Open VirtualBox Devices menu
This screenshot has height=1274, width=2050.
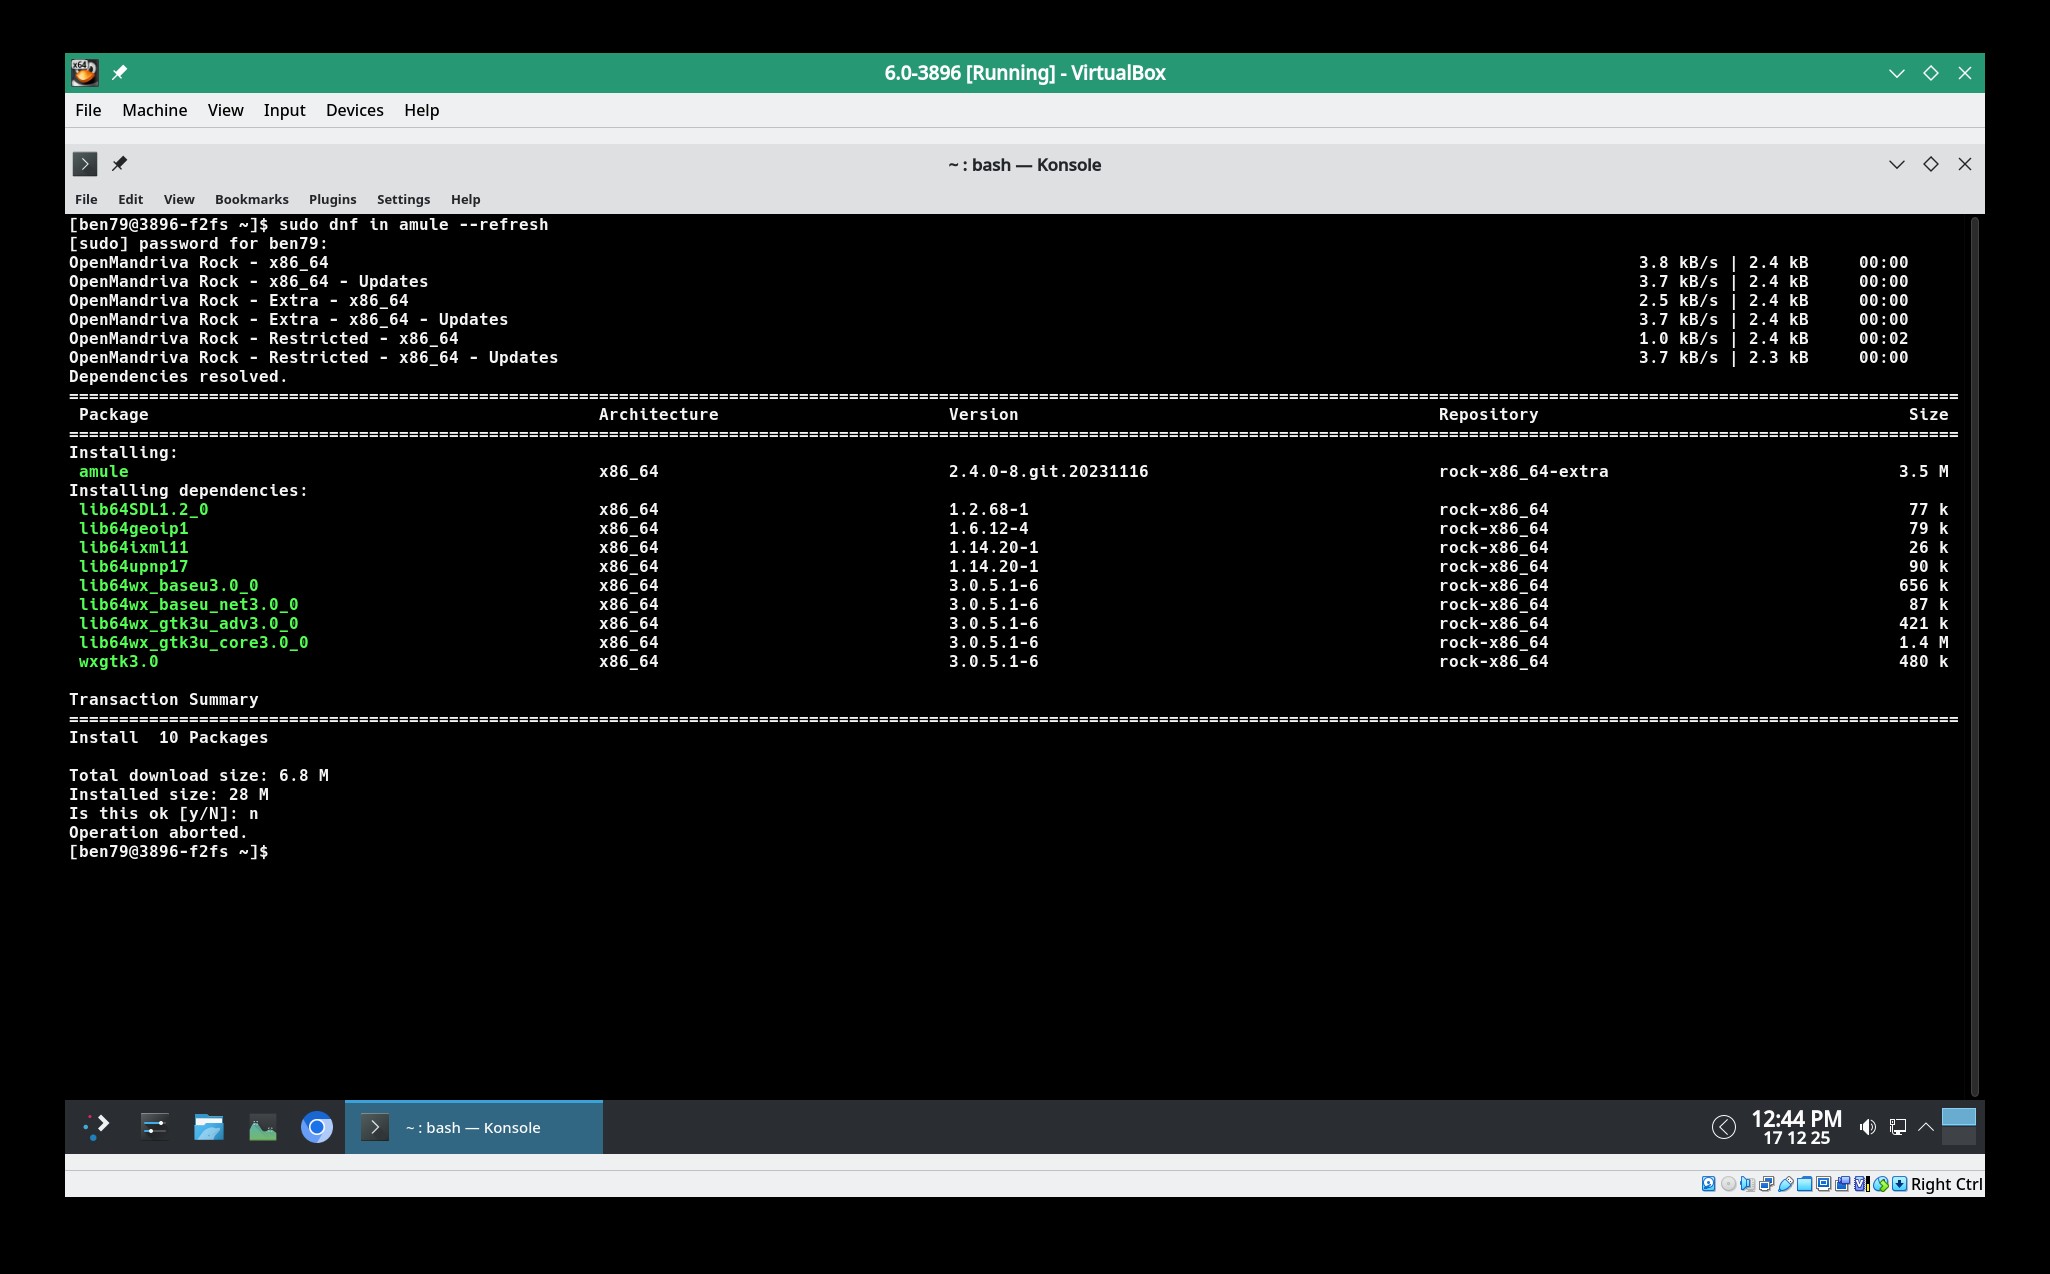click(x=354, y=110)
